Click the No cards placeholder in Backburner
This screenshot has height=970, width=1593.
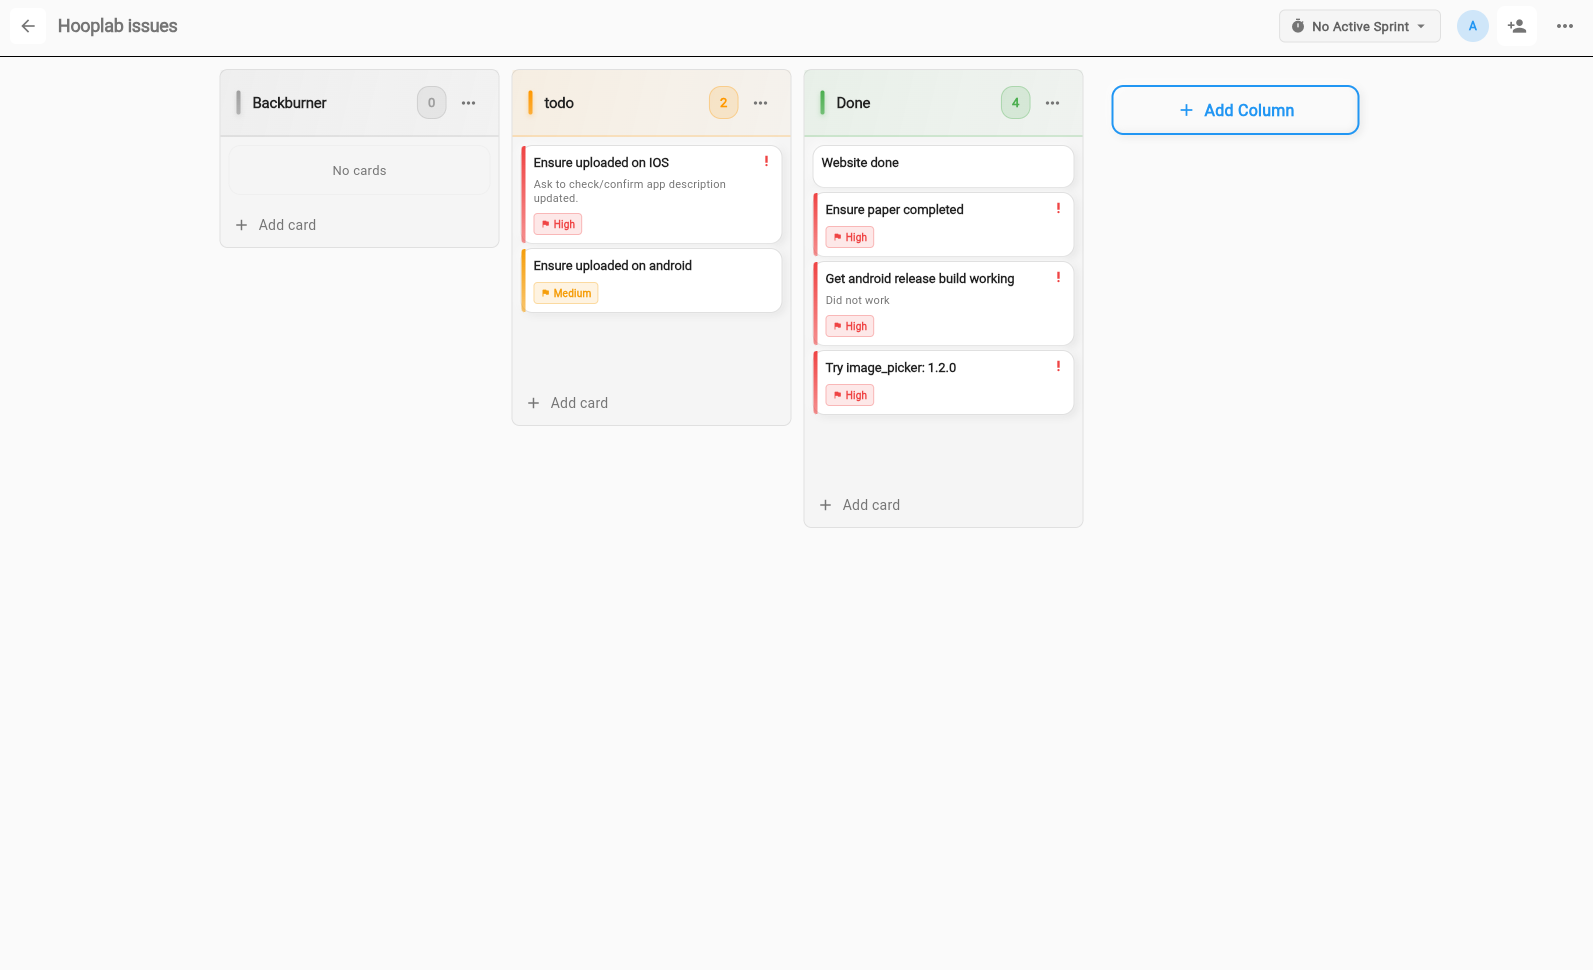tap(359, 171)
